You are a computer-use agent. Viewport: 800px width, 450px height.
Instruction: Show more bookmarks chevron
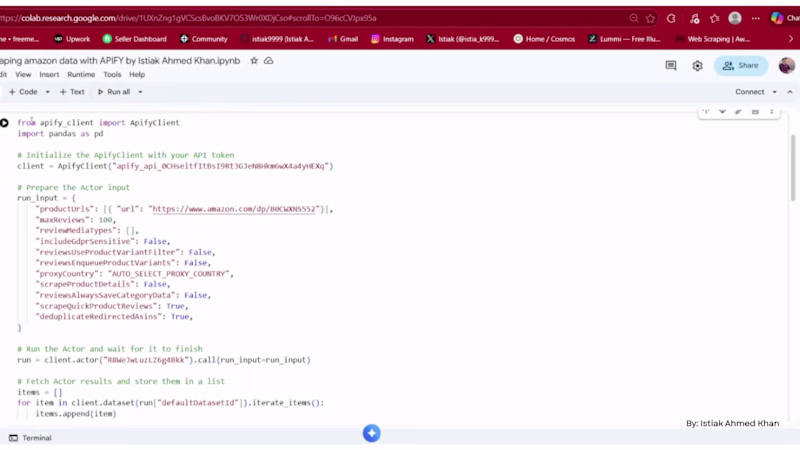click(791, 39)
